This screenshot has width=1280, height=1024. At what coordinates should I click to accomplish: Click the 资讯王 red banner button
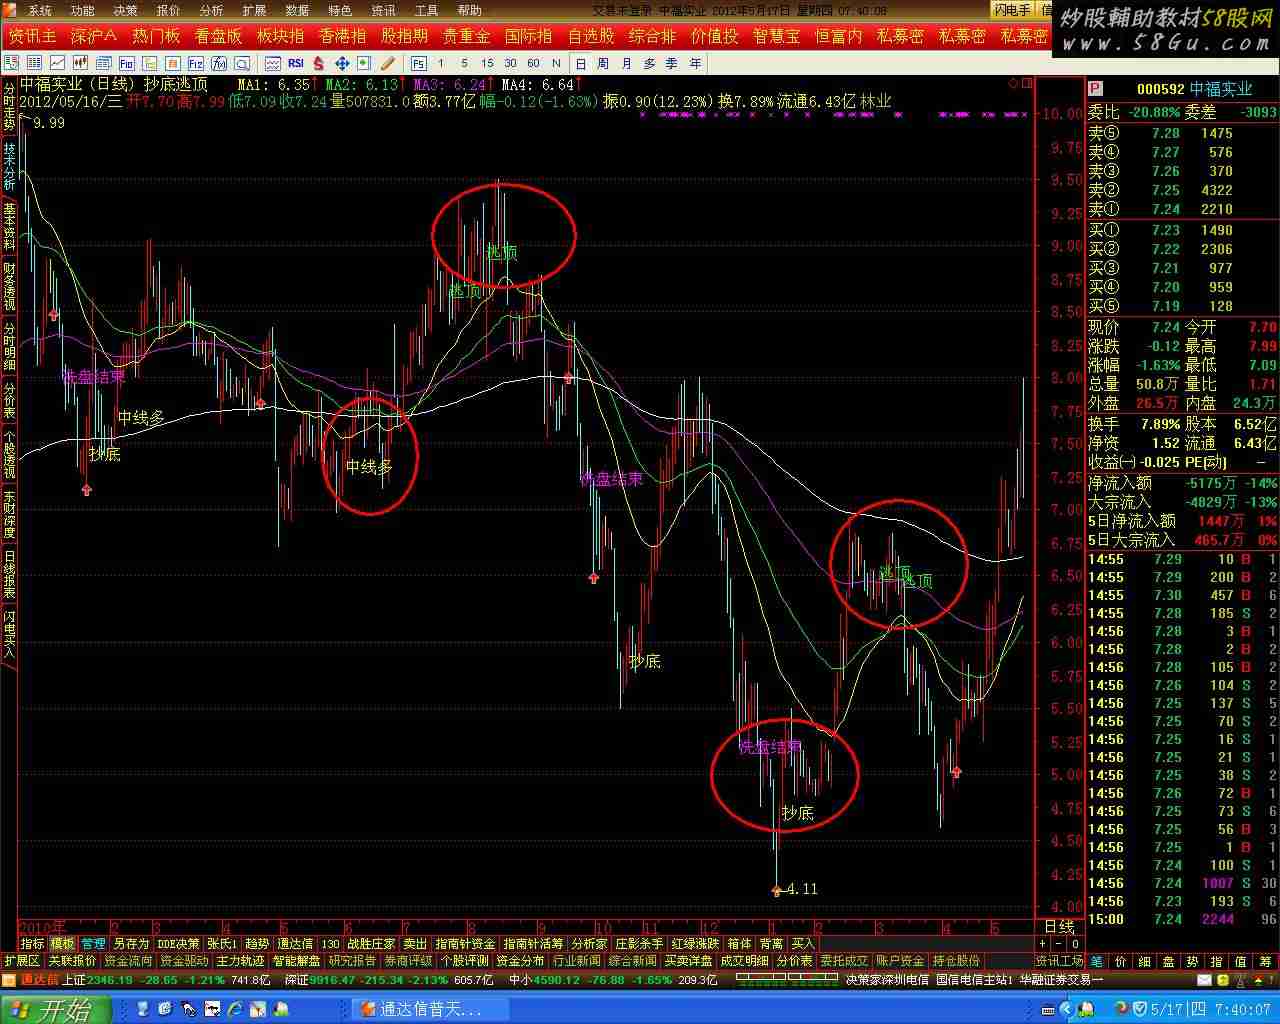pyautogui.click(x=33, y=36)
